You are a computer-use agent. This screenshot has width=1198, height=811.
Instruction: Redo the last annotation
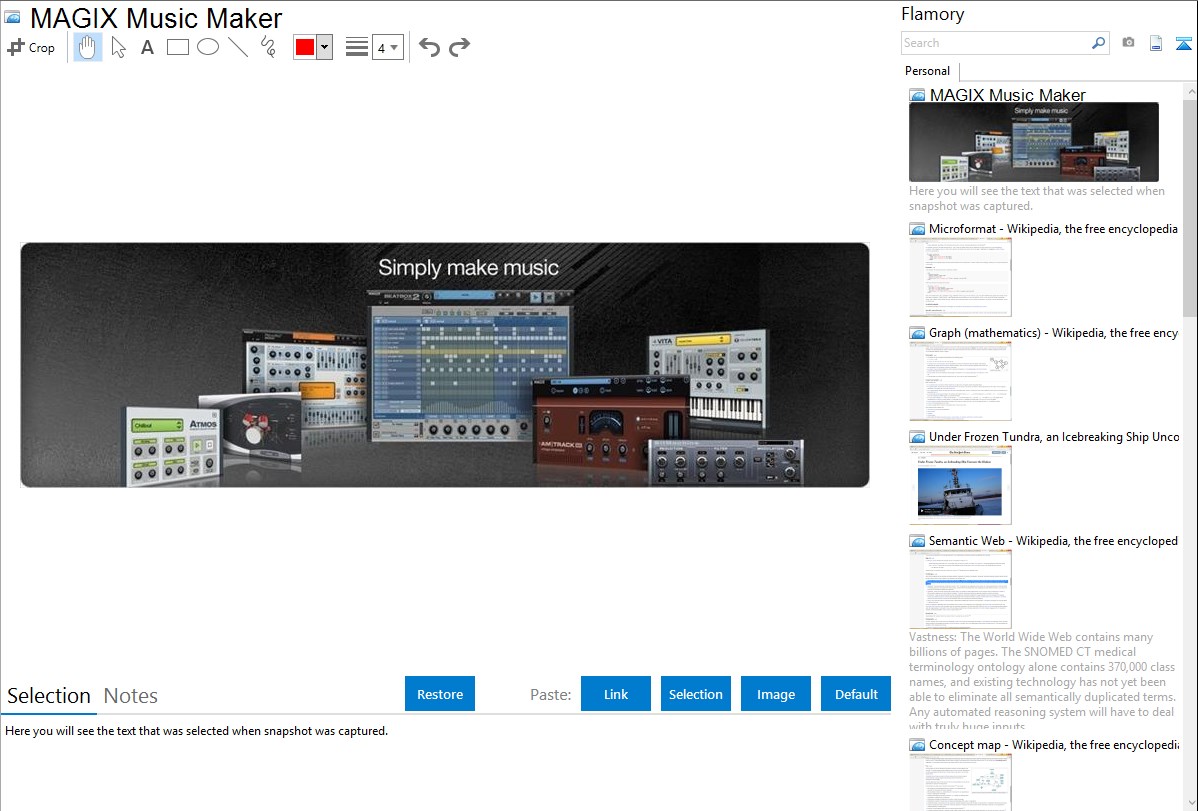coord(459,47)
